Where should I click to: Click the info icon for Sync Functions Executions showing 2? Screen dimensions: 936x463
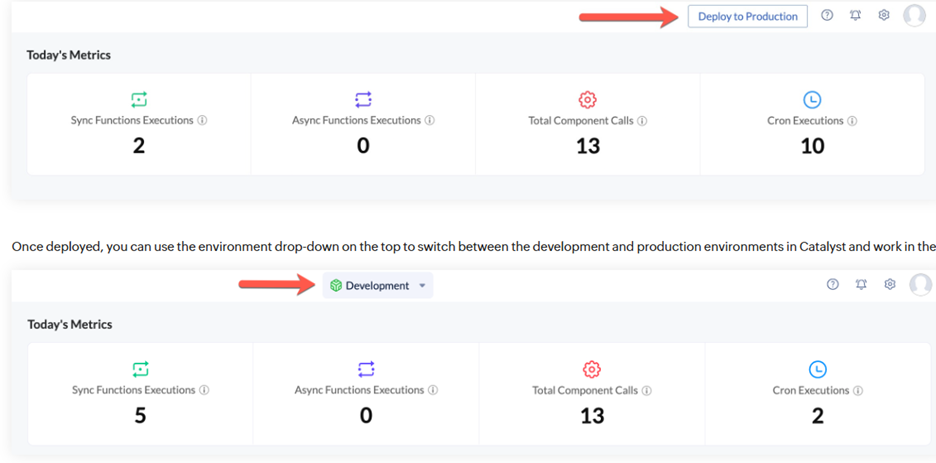pos(202,121)
